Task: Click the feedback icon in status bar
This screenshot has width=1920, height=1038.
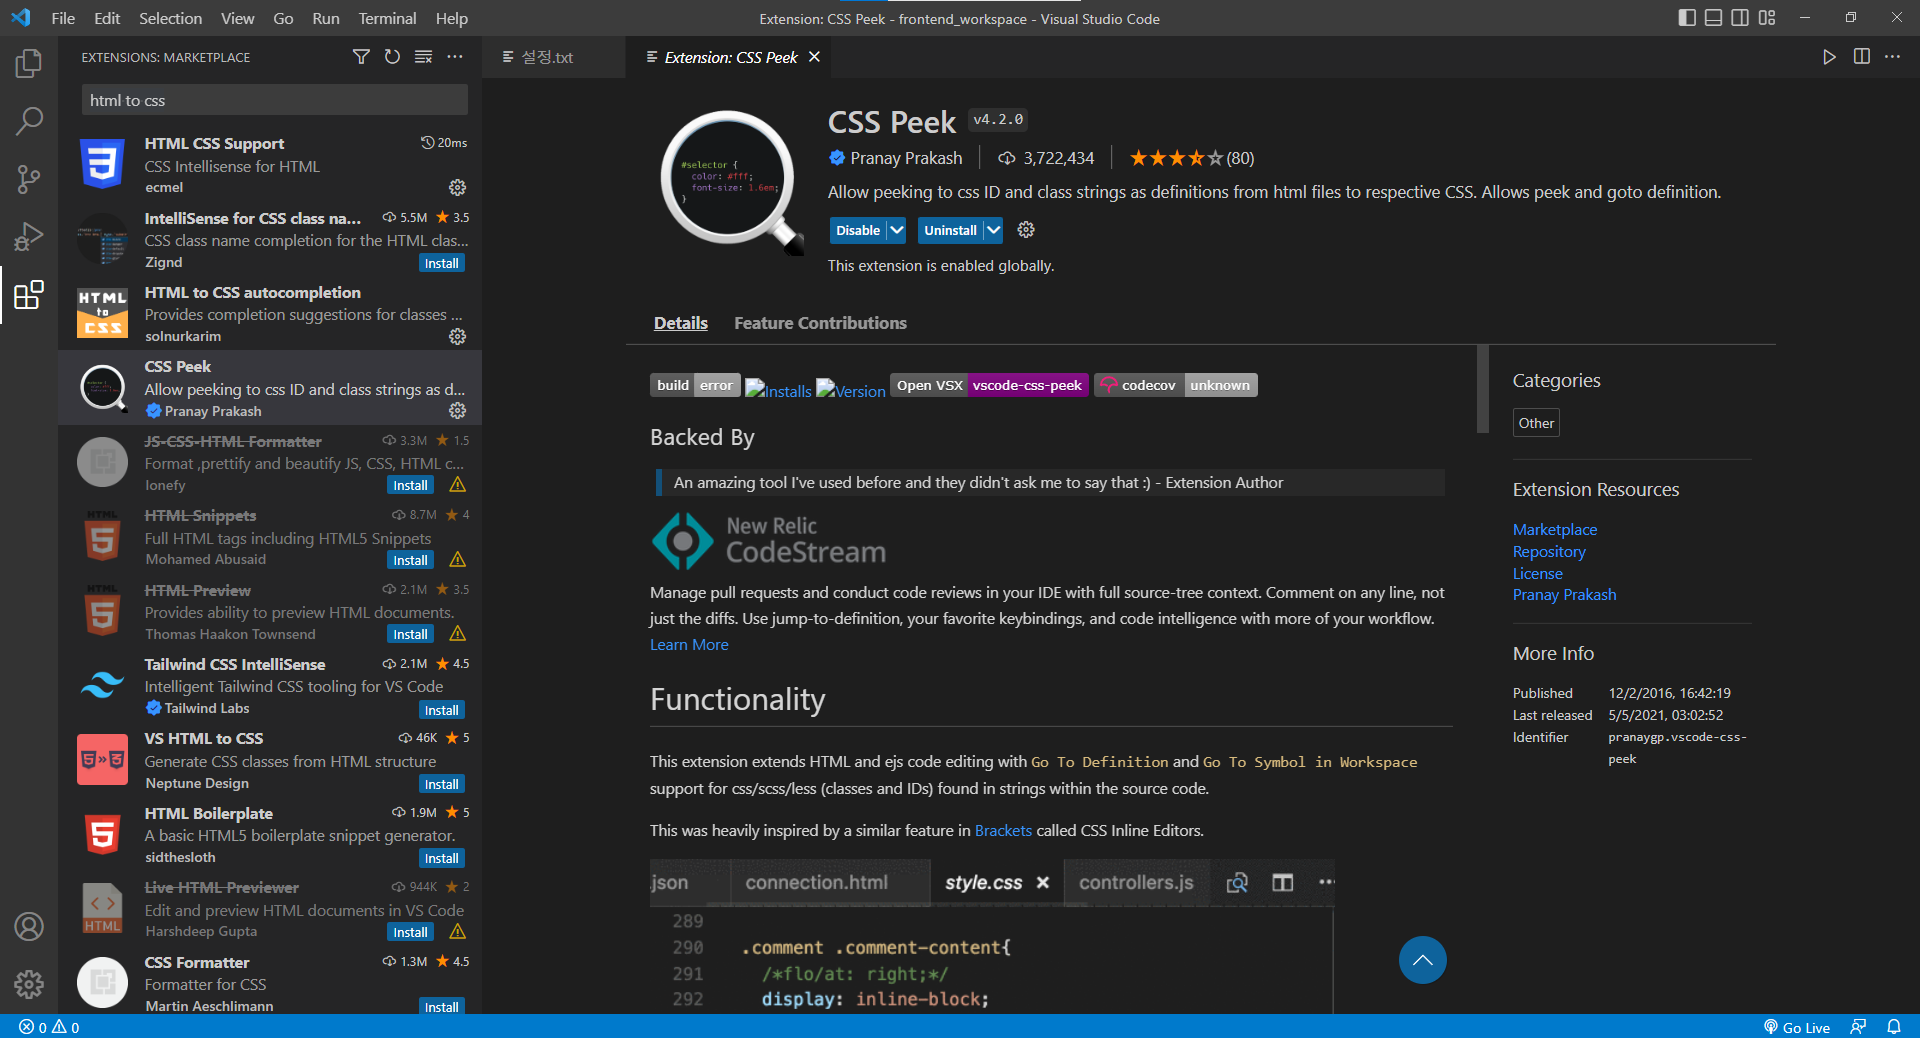Action: (1859, 1027)
